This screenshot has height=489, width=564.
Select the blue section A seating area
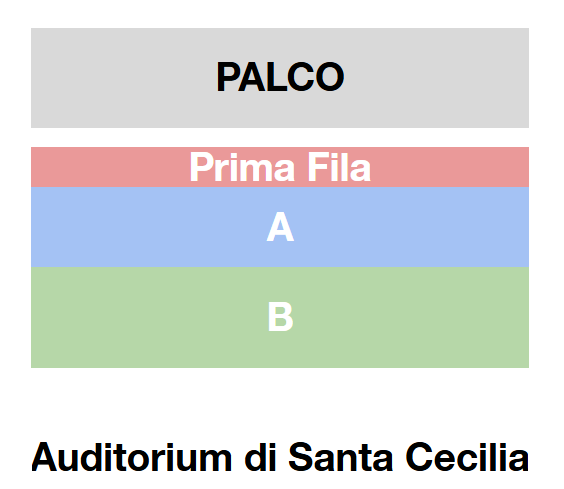(x=280, y=227)
